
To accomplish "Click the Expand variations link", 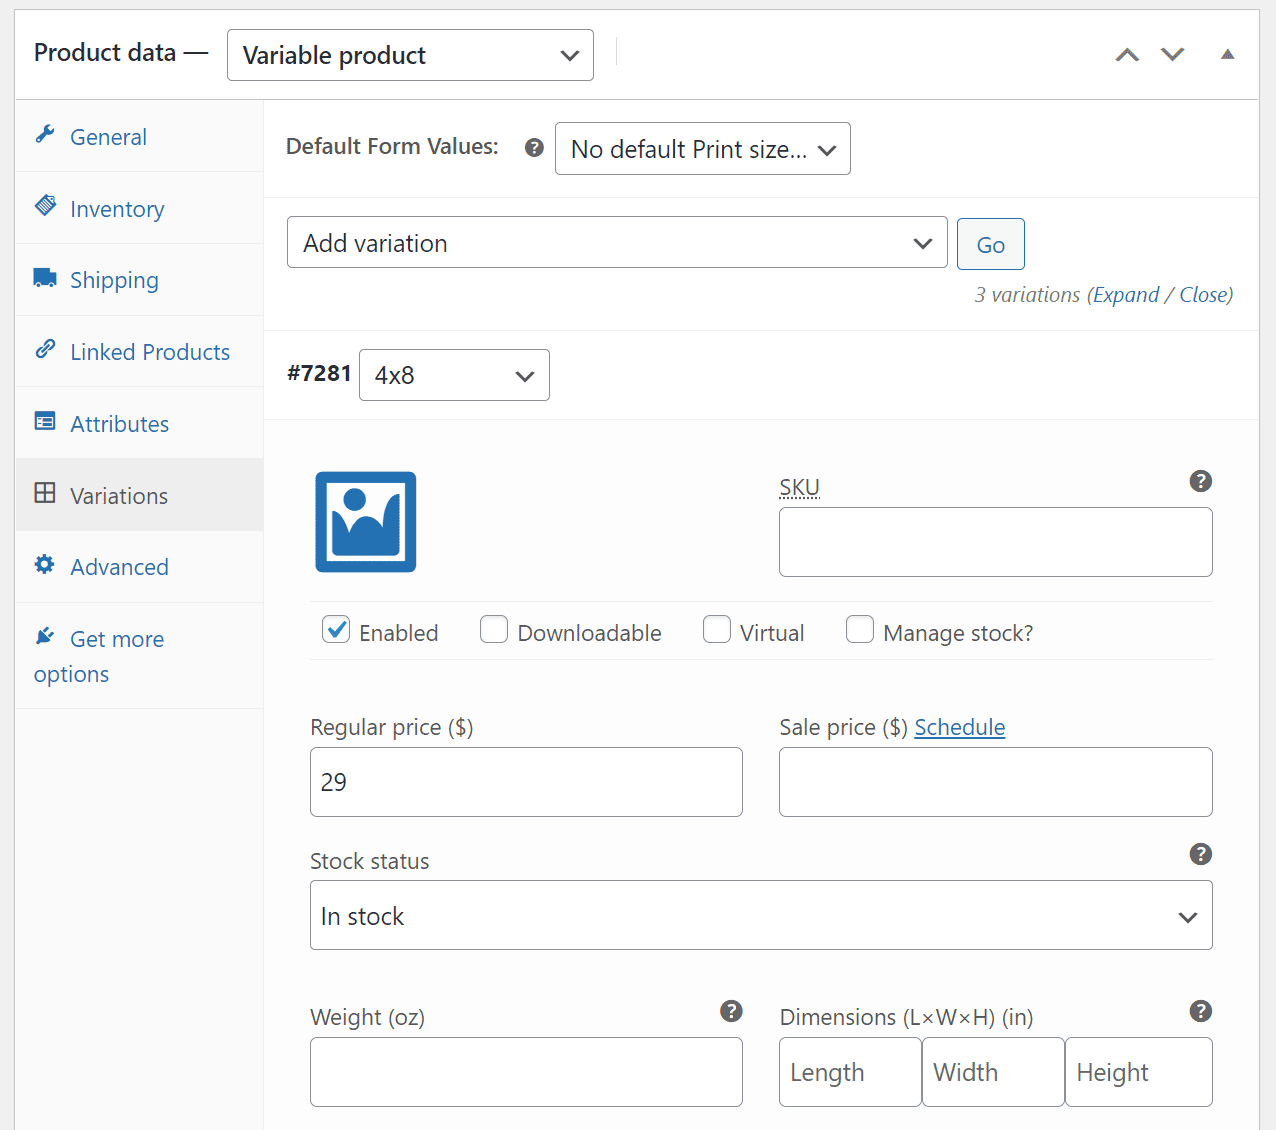I will [x=1126, y=295].
